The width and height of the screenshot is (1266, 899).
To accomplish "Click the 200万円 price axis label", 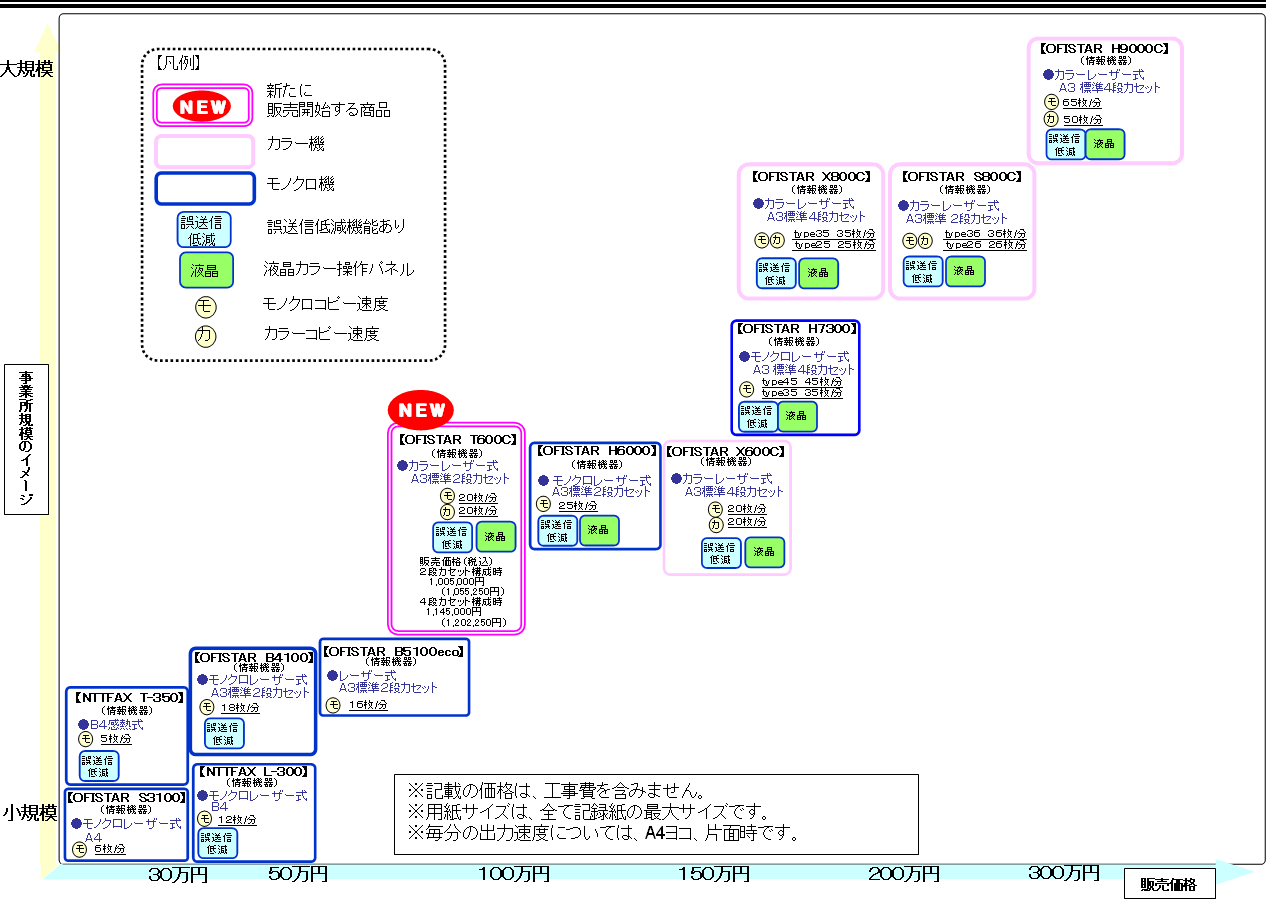I will pyautogui.click(x=904, y=875).
